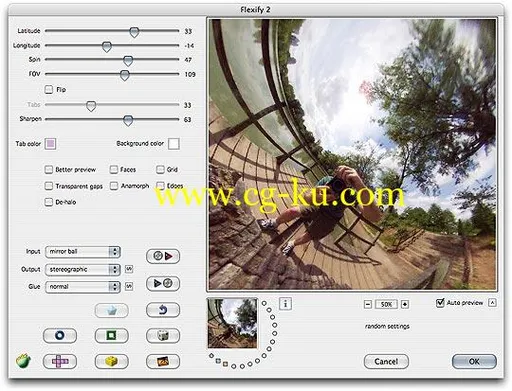Click the Latitude value 33
512x391 pixels.
(x=188, y=31)
